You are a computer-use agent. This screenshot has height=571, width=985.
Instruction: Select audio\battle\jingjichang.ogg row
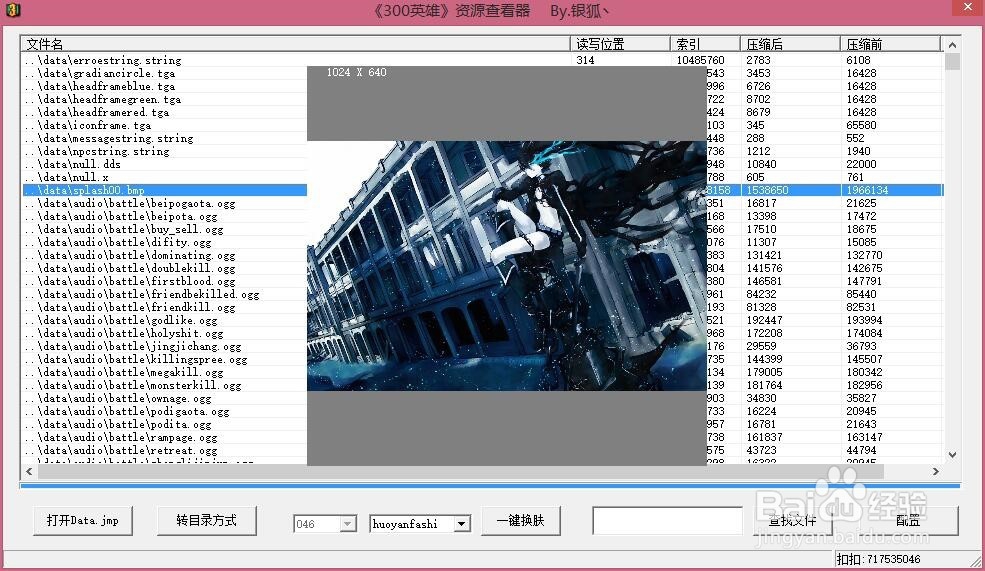165,346
